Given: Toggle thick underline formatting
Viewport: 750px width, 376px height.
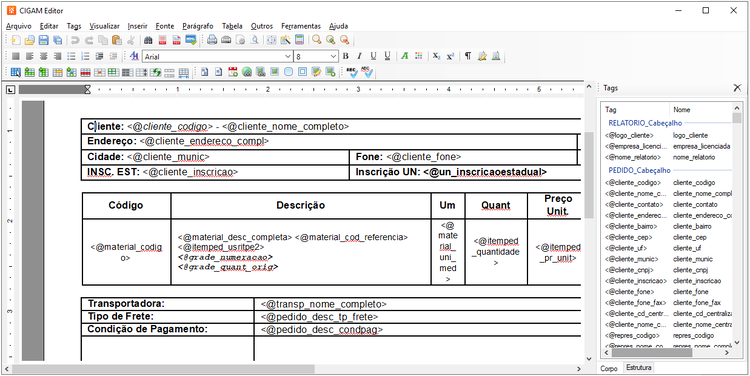Looking at the screenshot, I should click(x=387, y=56).
